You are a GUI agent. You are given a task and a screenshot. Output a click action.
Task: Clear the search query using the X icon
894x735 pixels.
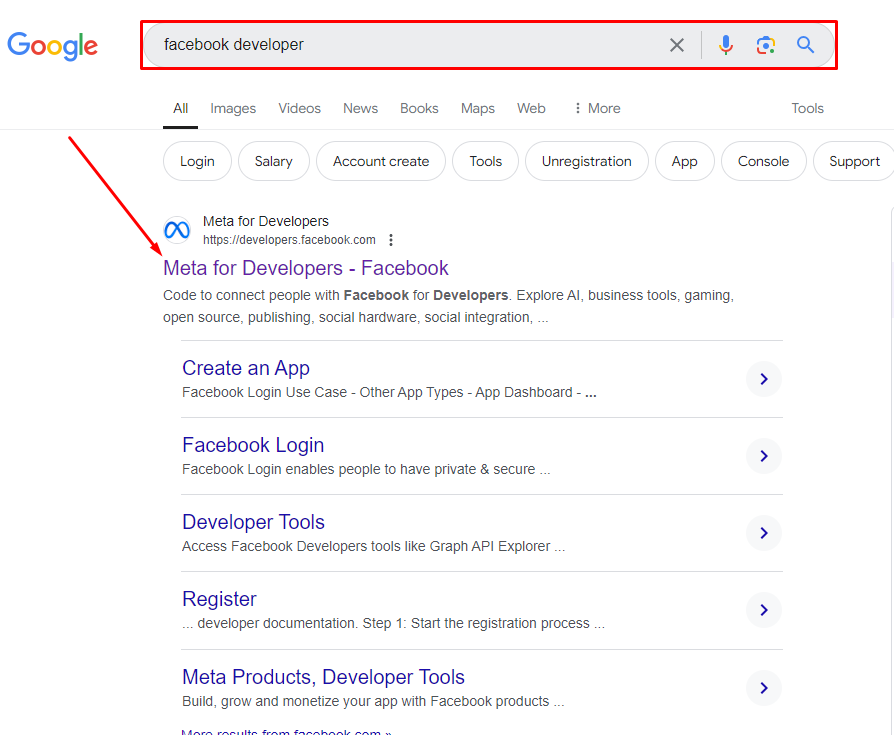point(677,44)
